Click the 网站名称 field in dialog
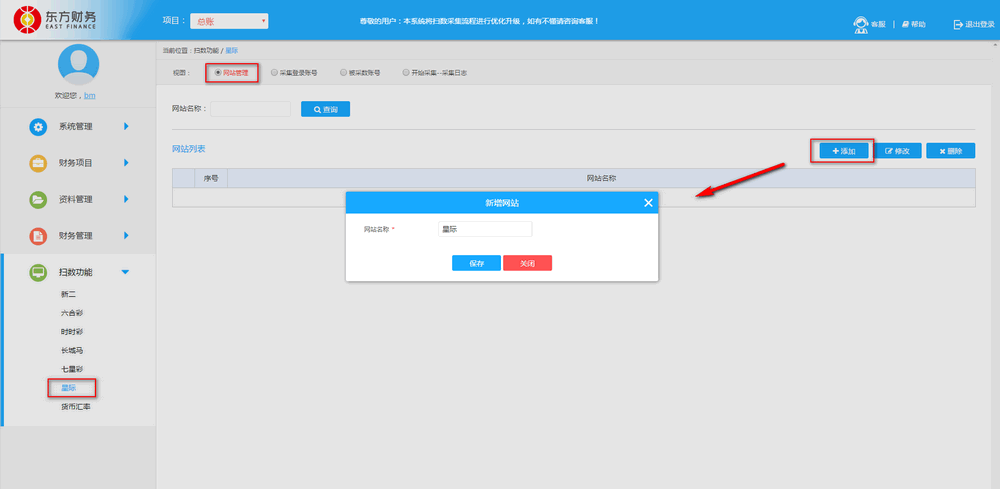Viewport: 1000px width, 489px height. click(x=485, y=229)
